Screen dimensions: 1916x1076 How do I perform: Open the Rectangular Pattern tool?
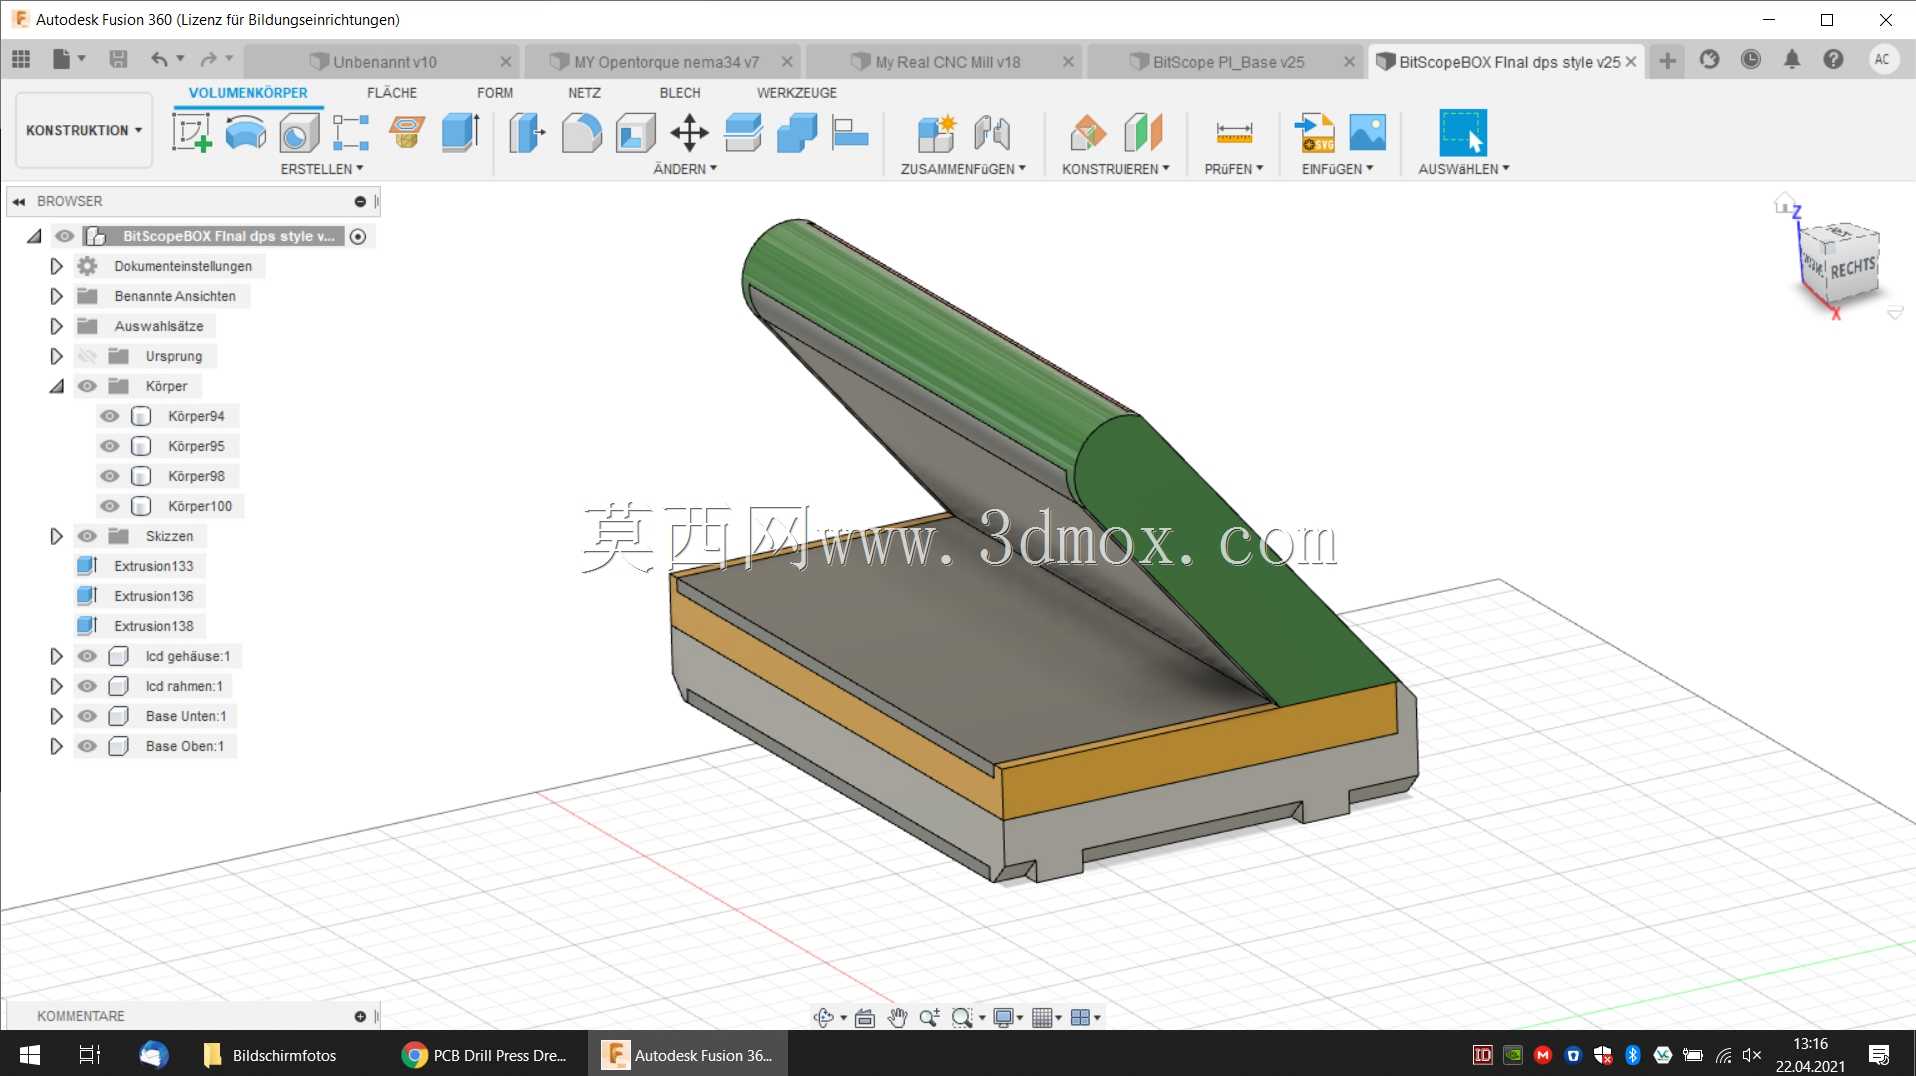[351, 132]
